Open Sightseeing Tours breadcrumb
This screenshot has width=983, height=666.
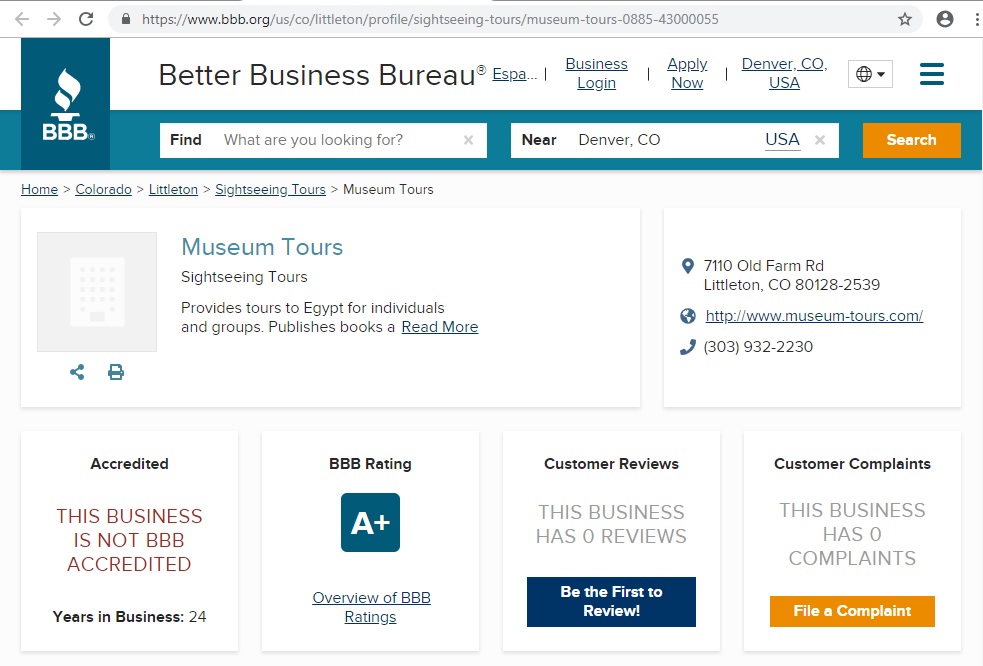tap(270, 189)
